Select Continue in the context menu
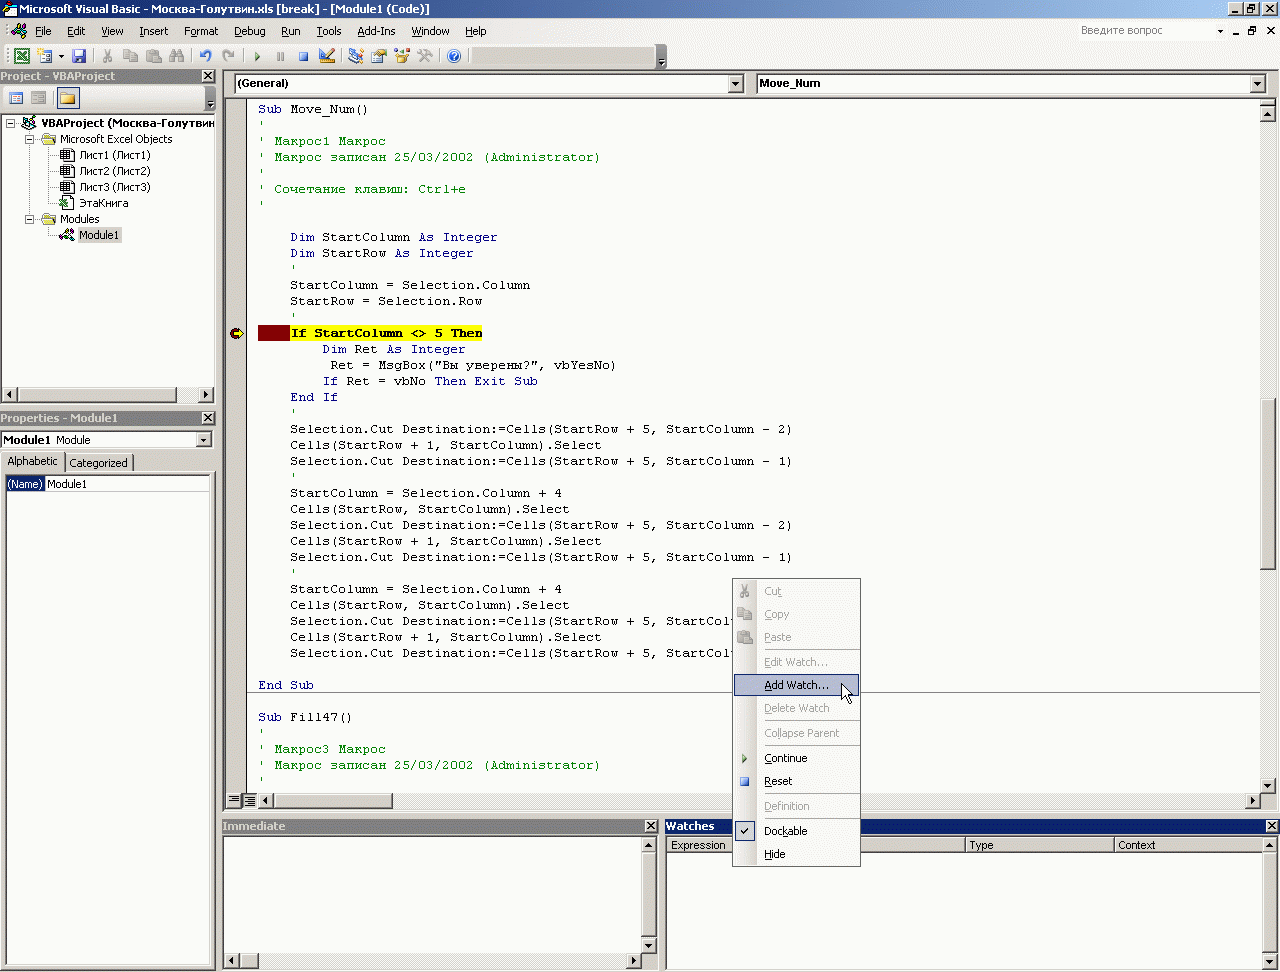 (785, 758)
